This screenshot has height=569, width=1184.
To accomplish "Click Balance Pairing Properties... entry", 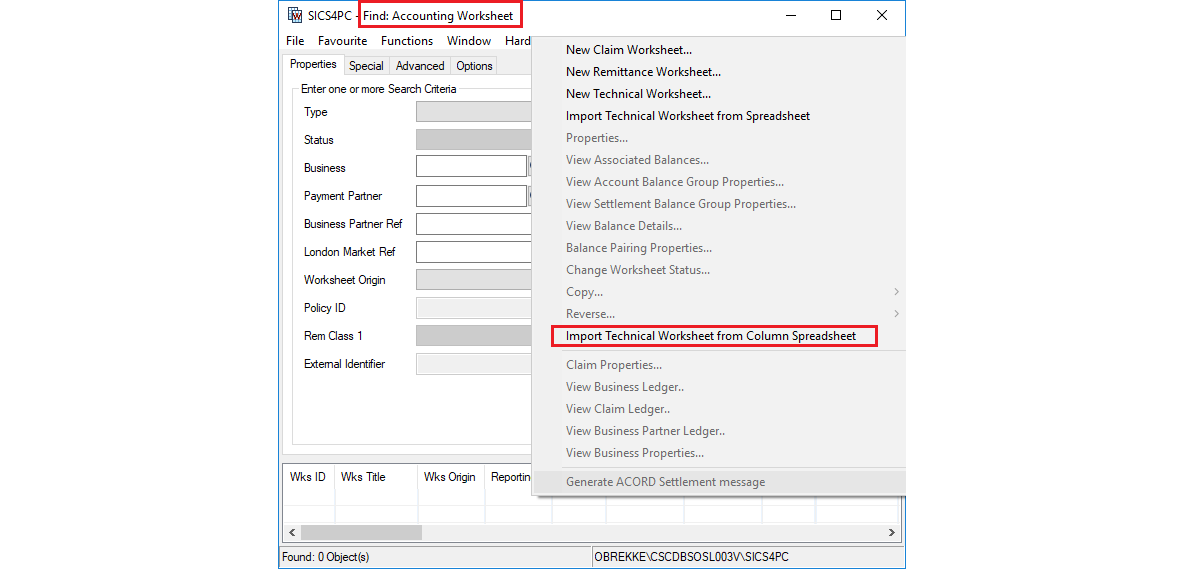I will (639, 248).
